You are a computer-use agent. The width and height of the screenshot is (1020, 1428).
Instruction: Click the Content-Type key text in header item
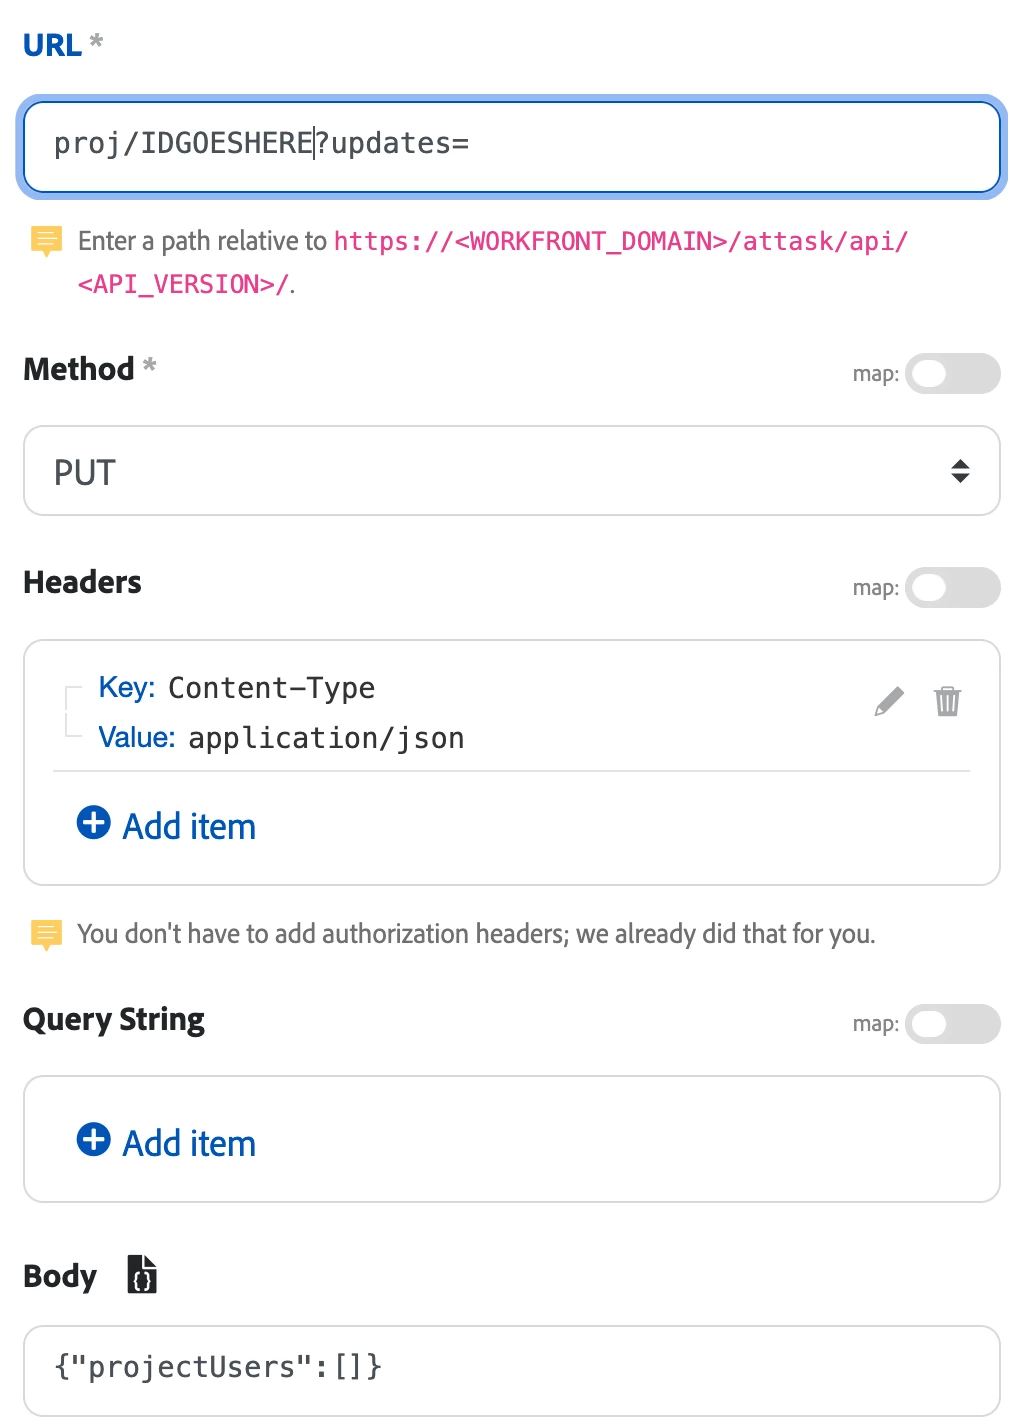click(271, 688)
